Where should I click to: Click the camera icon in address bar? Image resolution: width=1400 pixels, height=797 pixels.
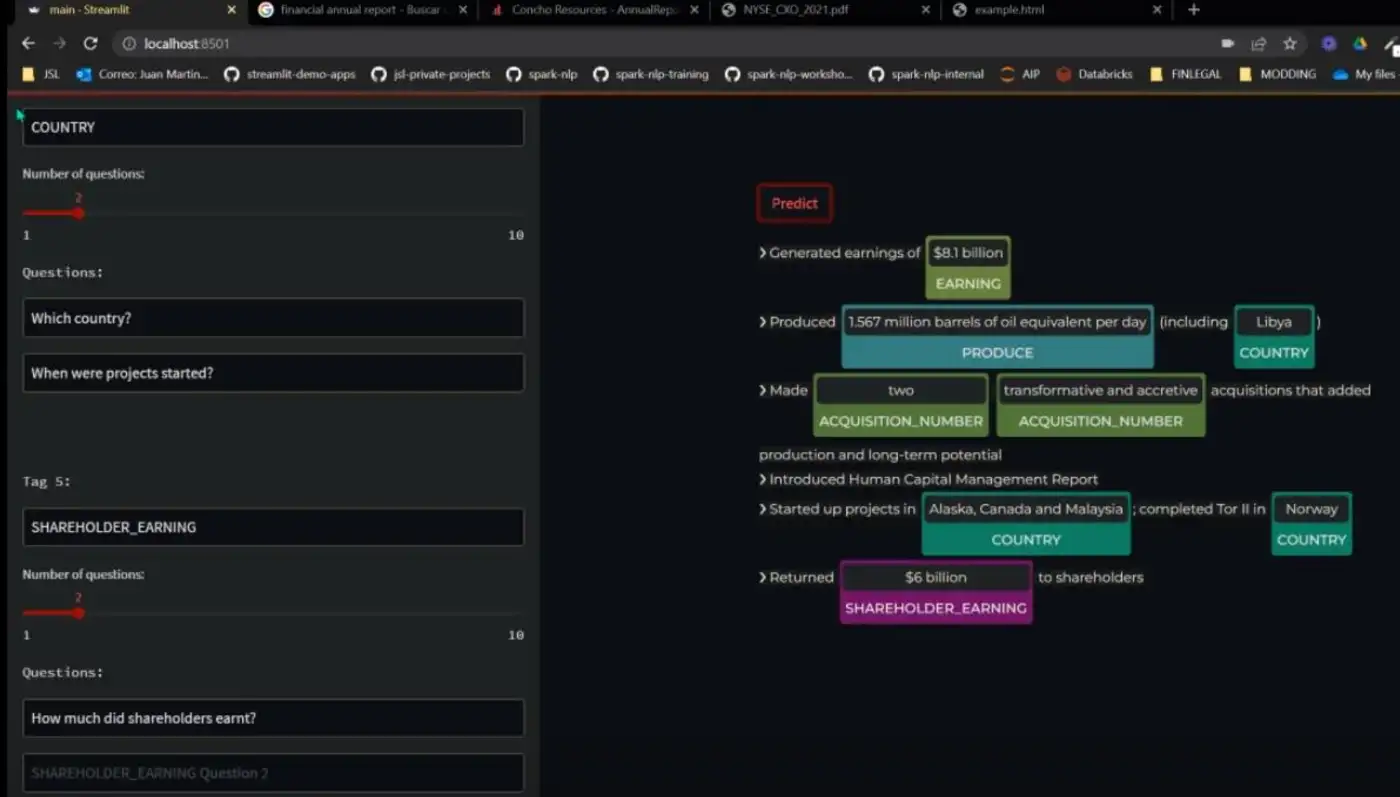click(1228, 43)
